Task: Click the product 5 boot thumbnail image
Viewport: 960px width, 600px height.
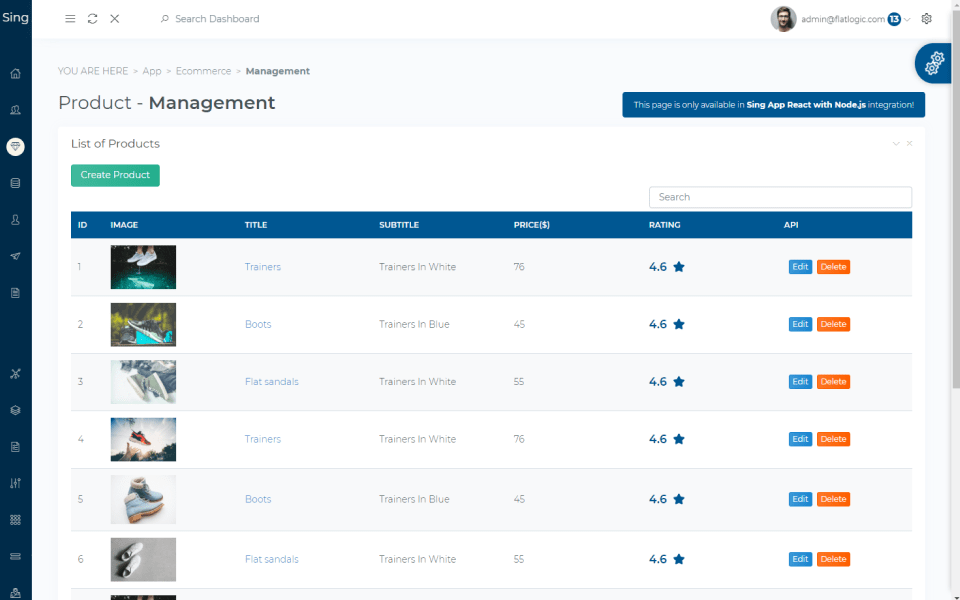Action: (143, 499)
